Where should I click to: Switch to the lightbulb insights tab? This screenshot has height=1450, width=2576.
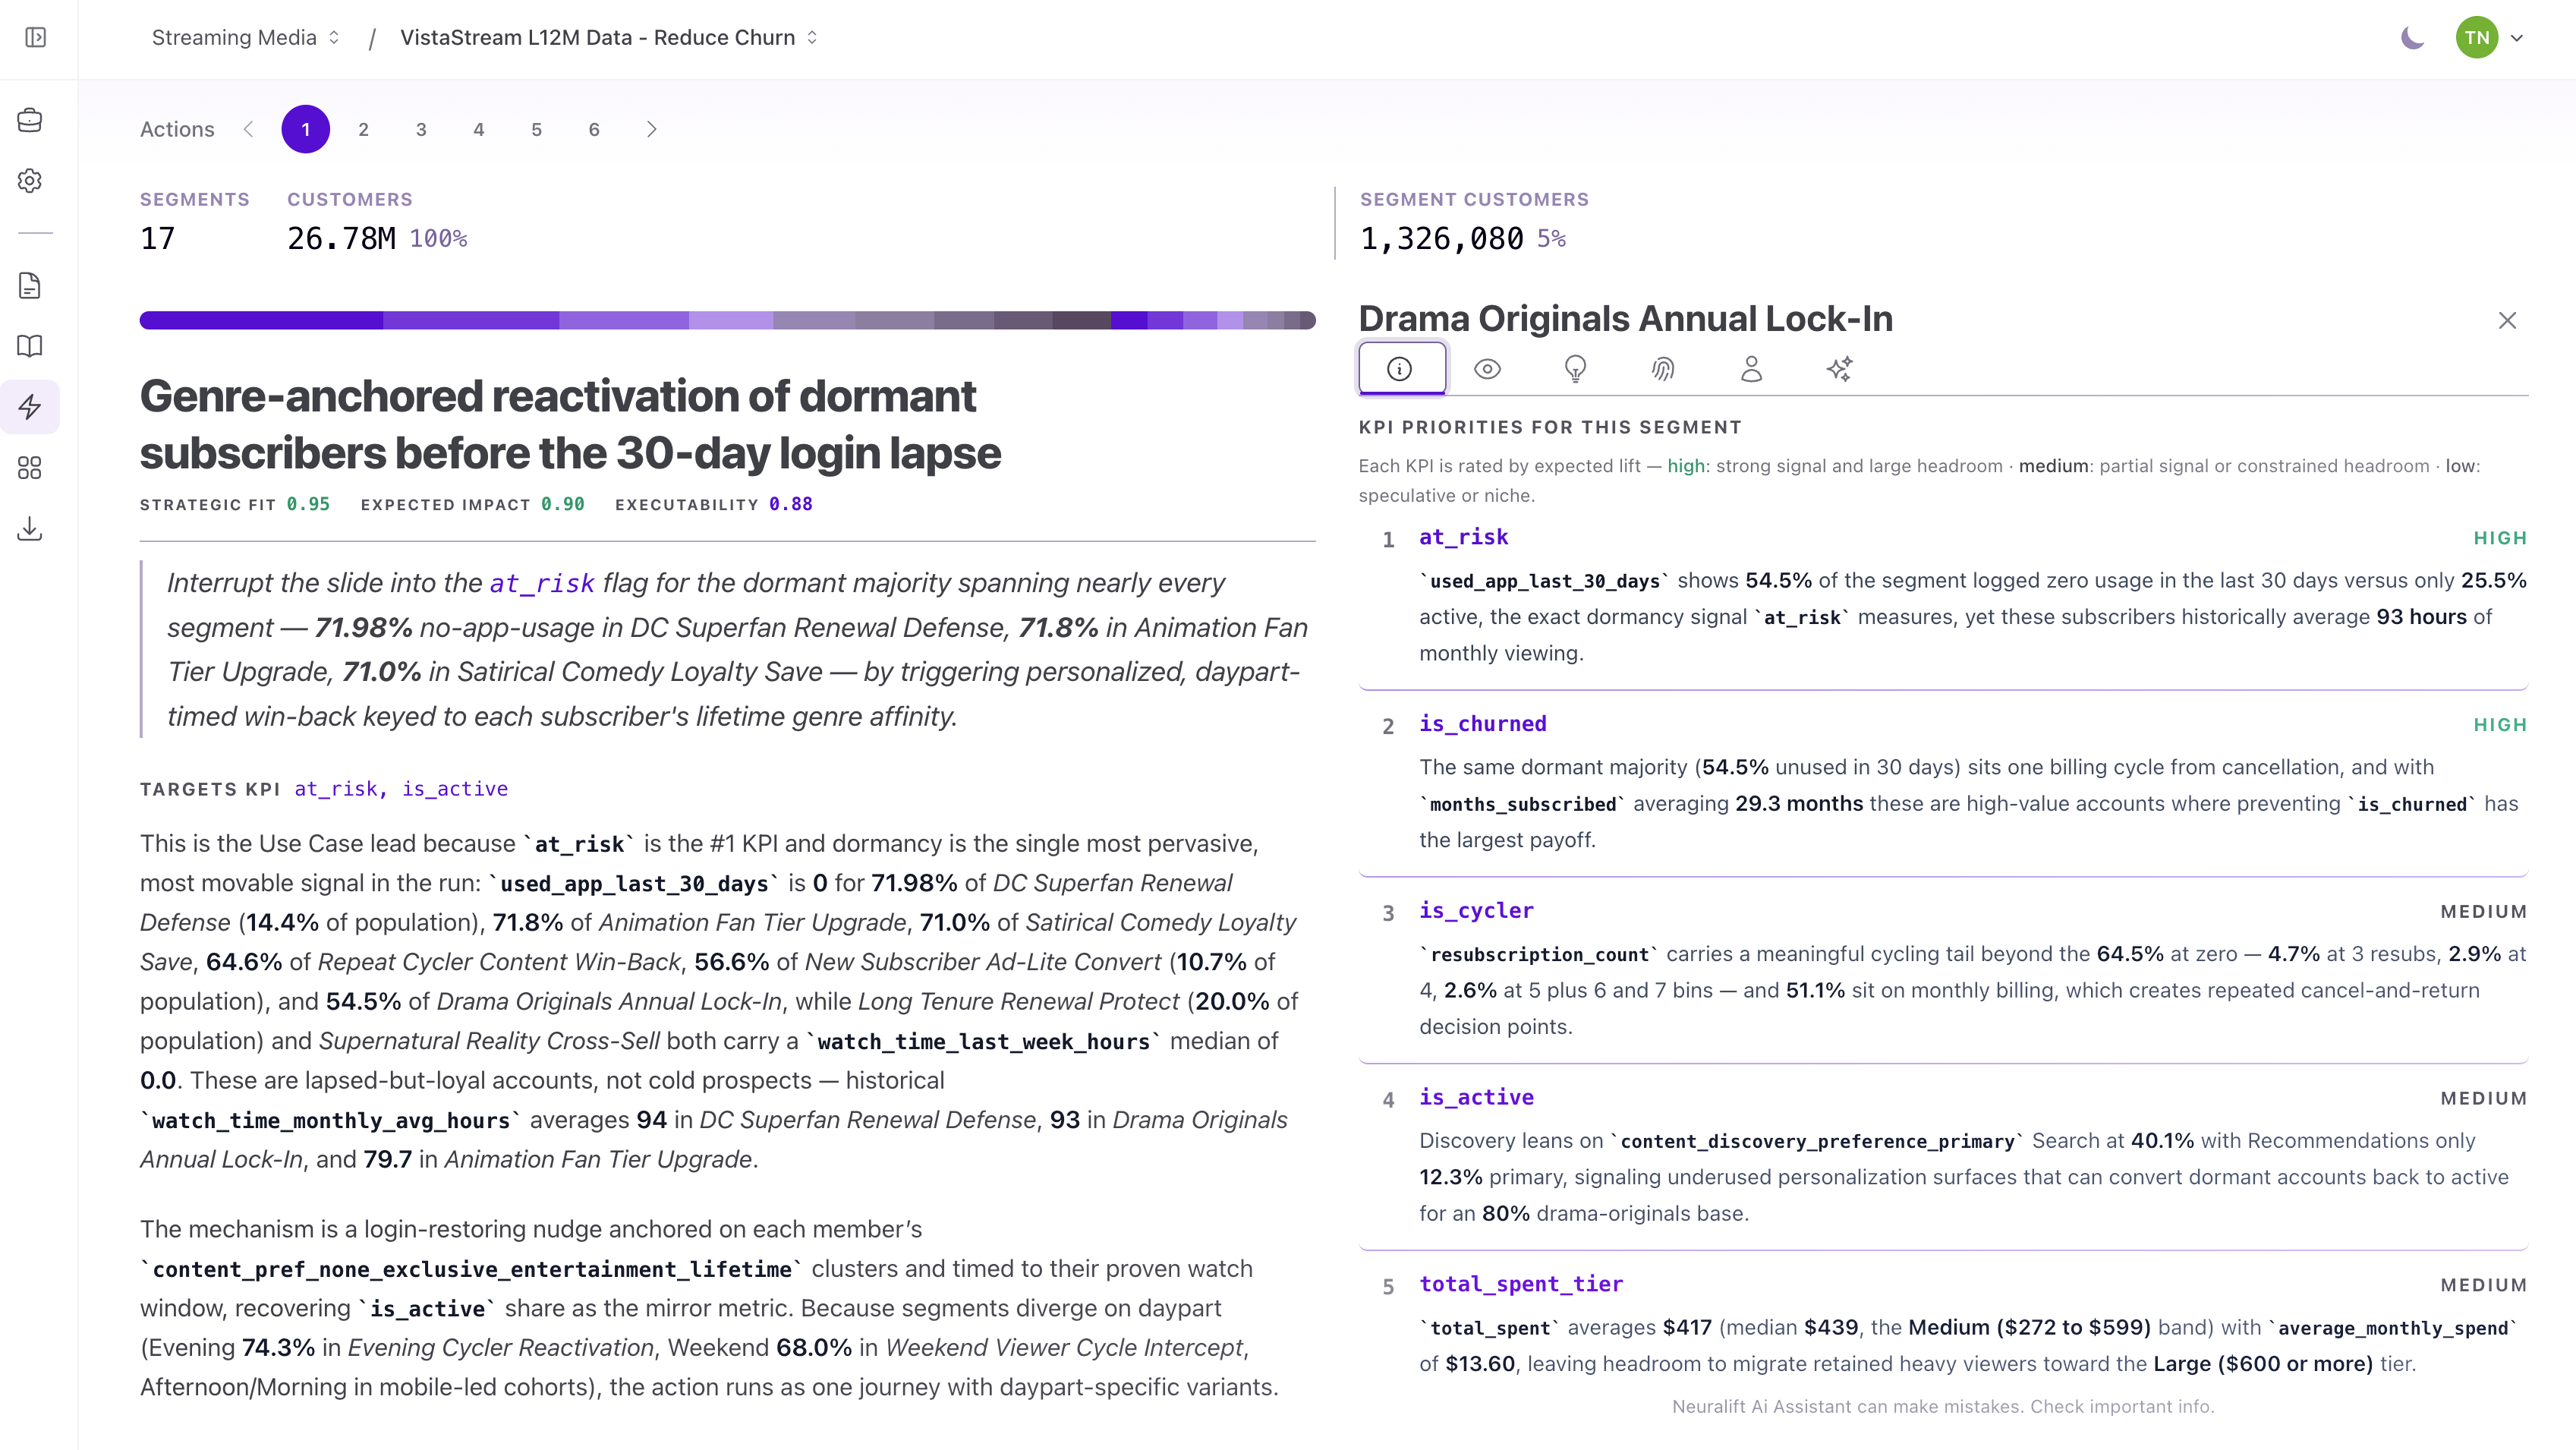pyautogui.click(x=1575, y=369)
